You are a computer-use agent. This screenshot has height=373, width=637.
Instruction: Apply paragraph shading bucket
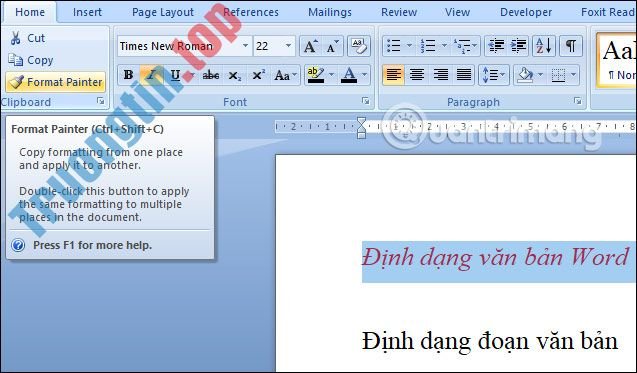pos(525,75)
